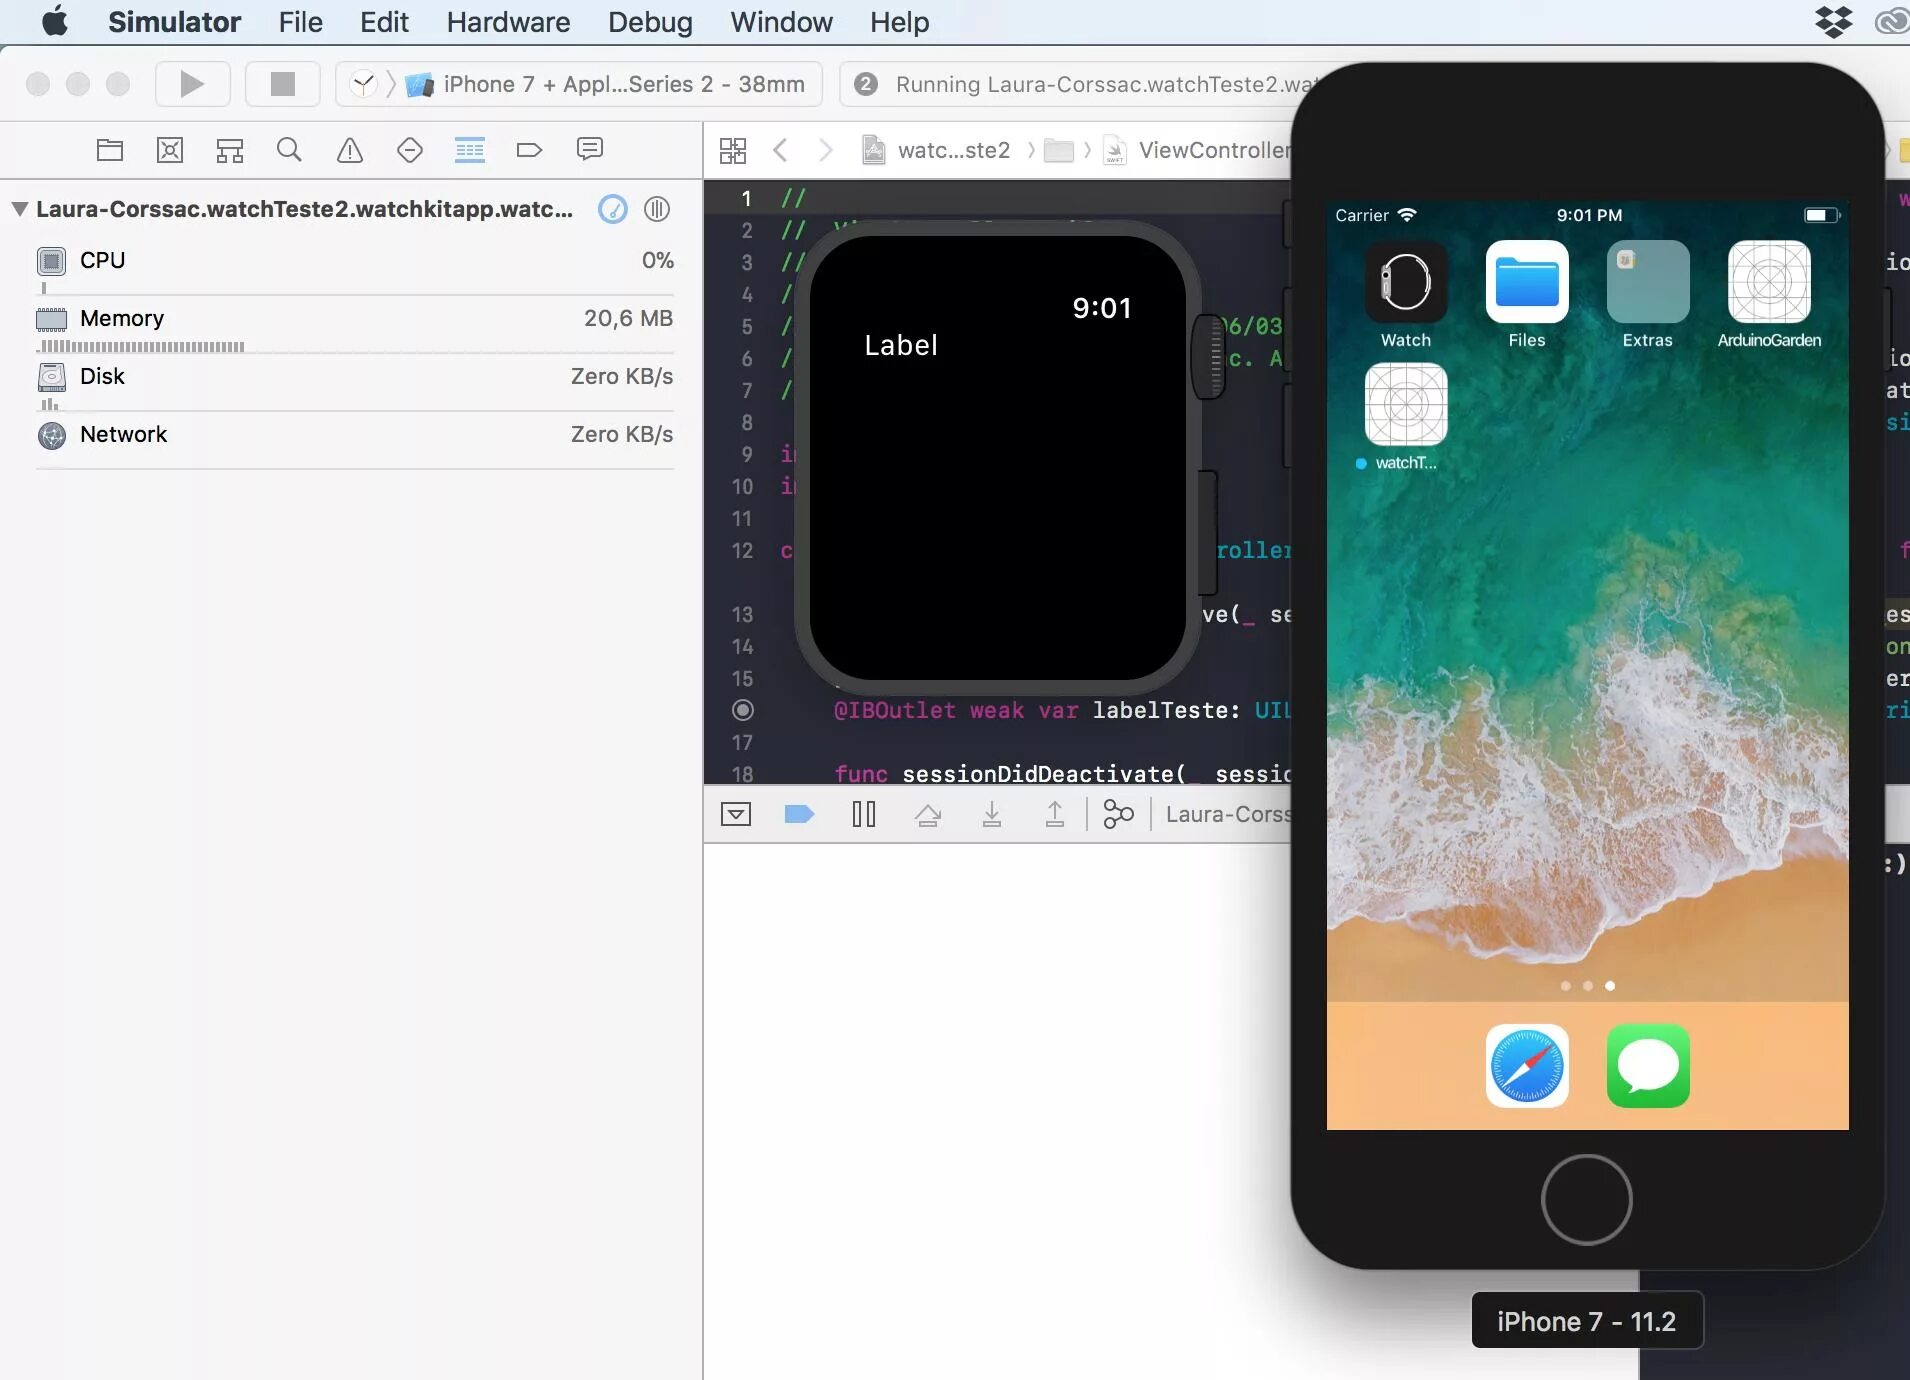Image resolution: width=1910 pixels, height=1380 pixels.
Task: Show the Issue navigator
Action: [350, 150]
